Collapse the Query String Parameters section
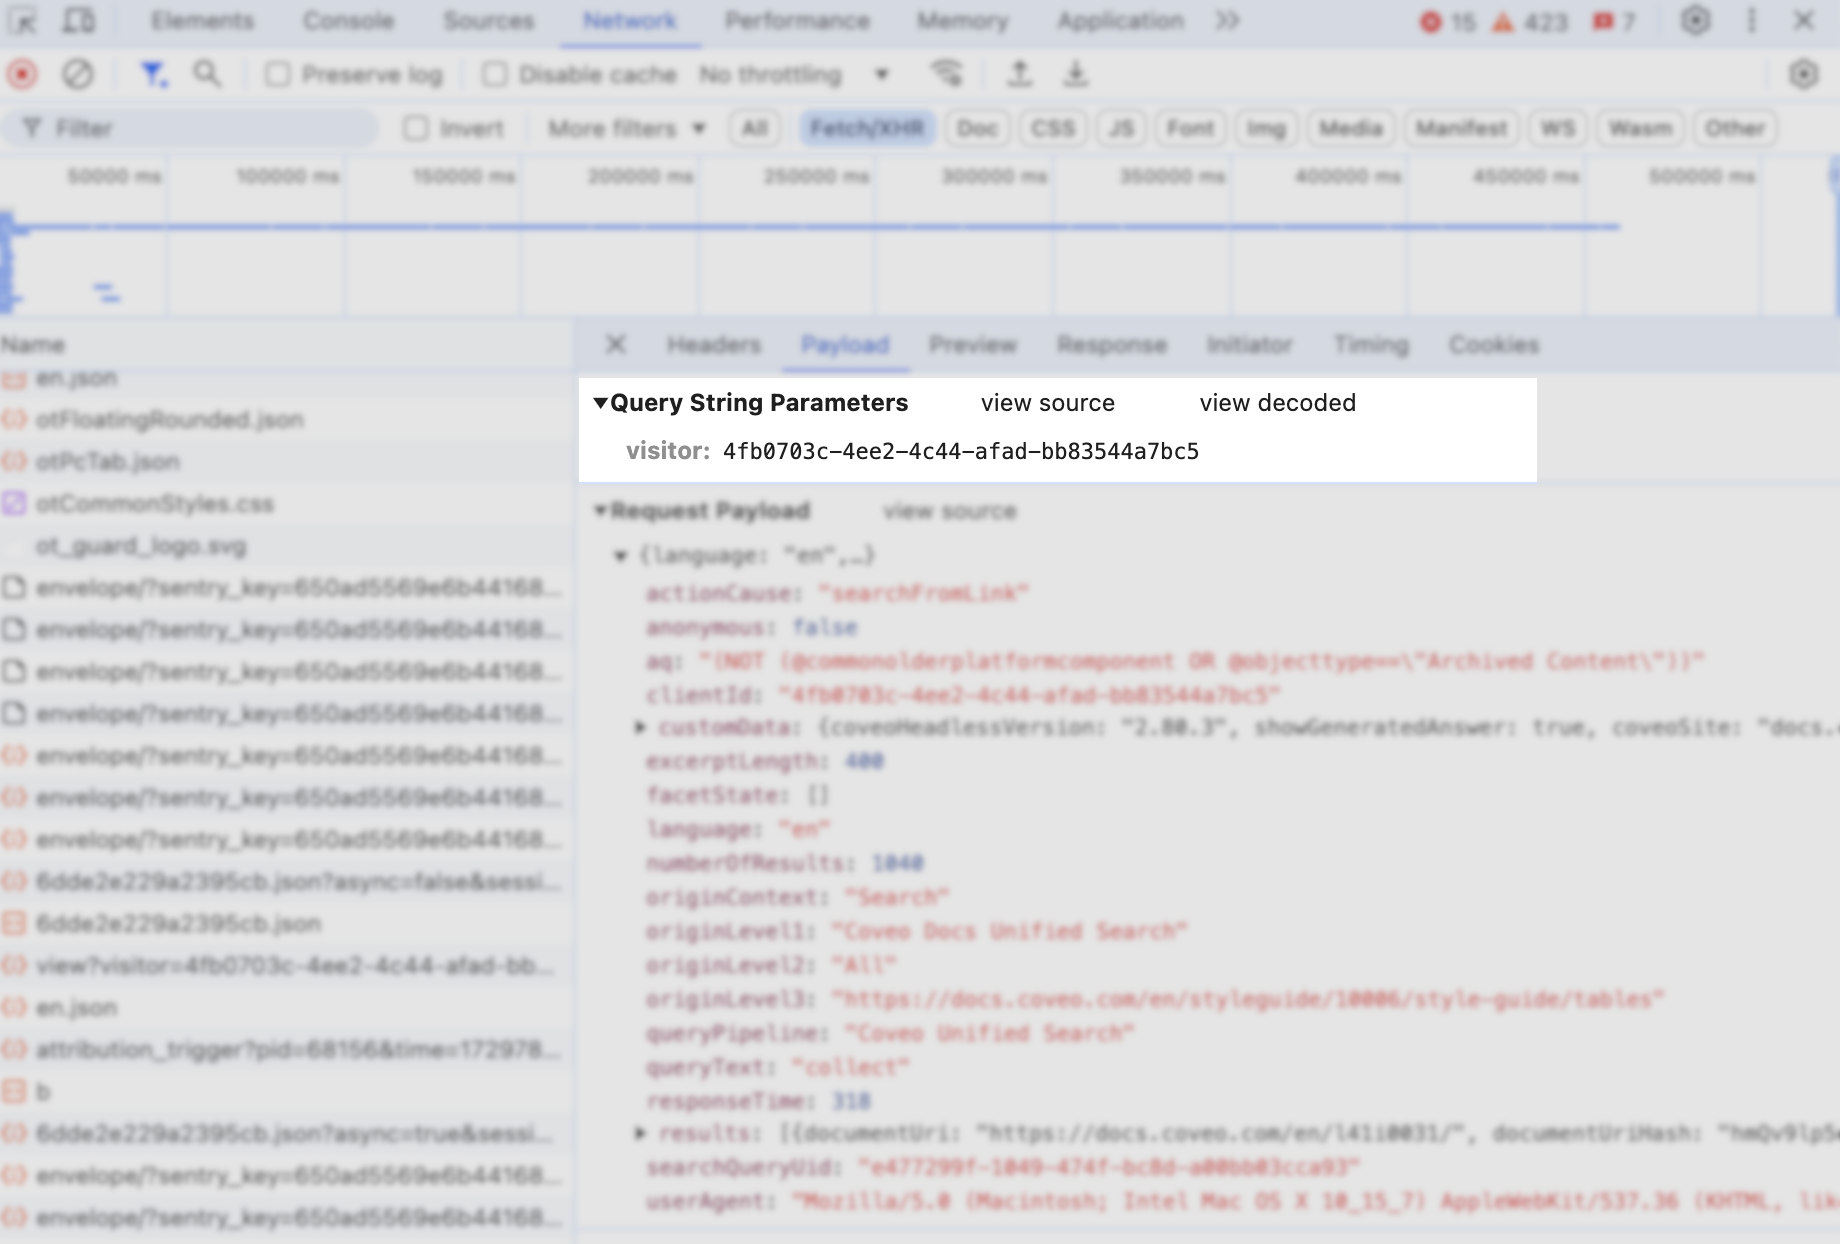The width and height of the screenshot is (1840, 1244). pyautogui.click(x=601, y=403)
